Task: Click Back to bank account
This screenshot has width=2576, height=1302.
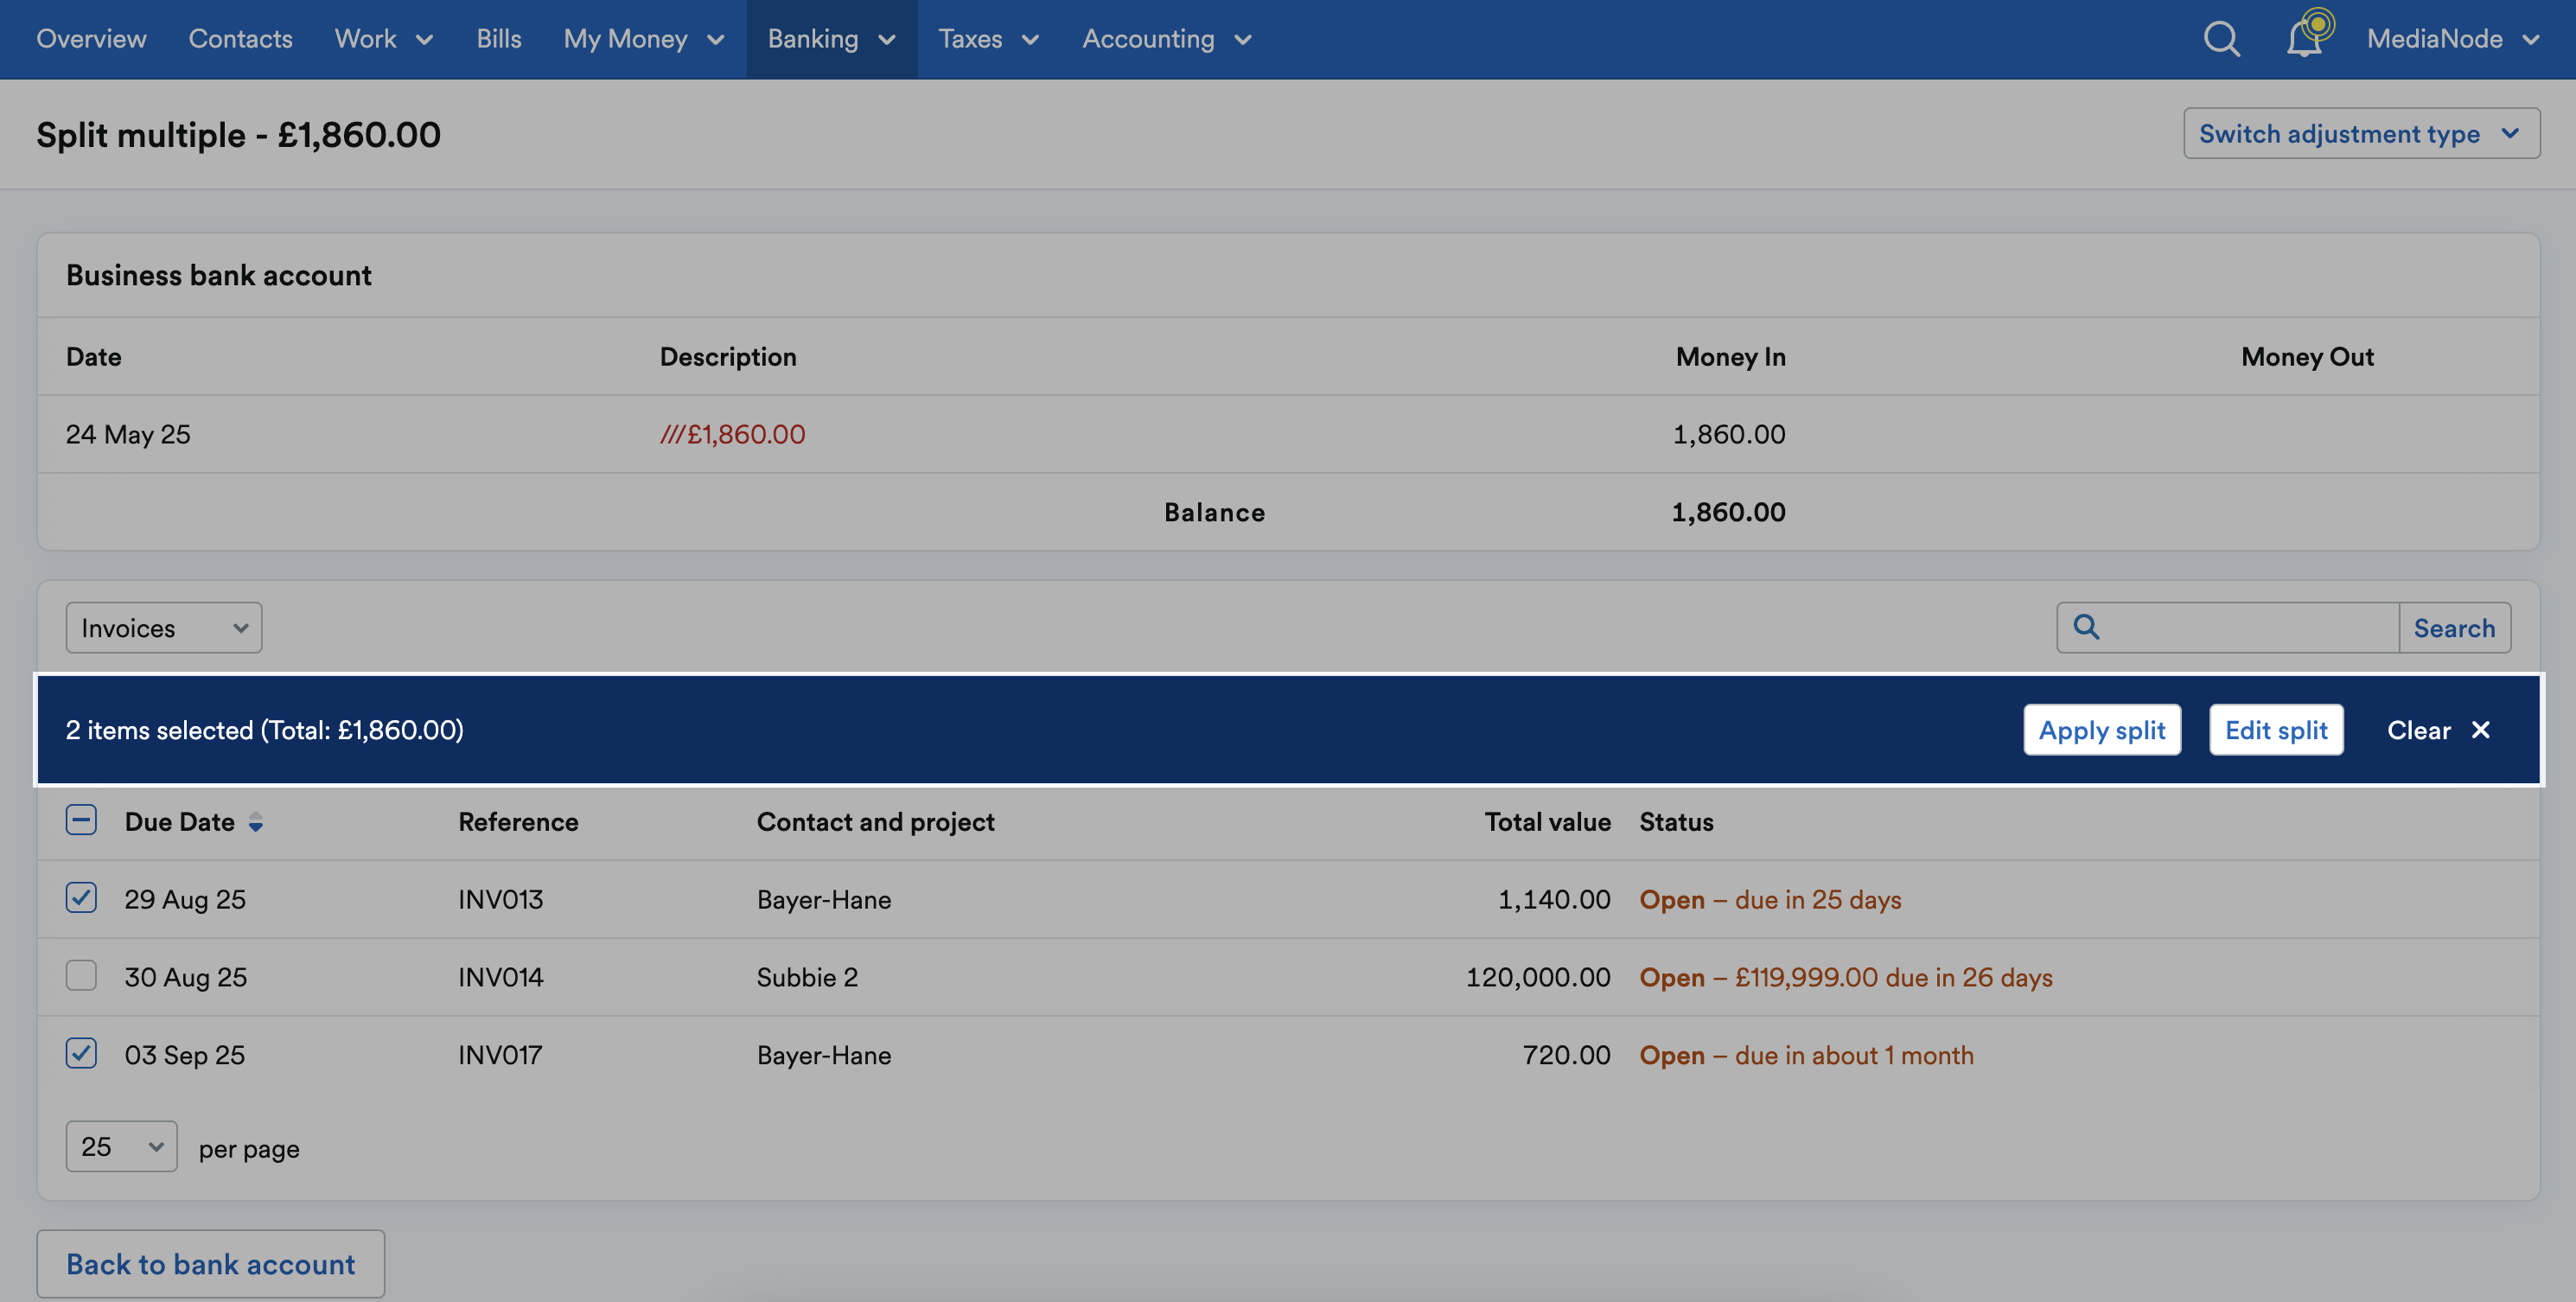Action: point(211,1264)
